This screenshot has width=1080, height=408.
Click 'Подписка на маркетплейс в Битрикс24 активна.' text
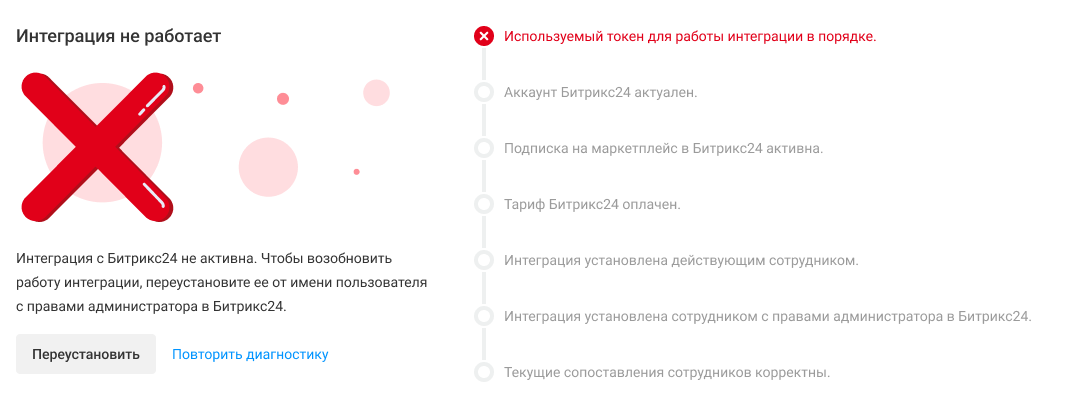[x=663, y=149]
